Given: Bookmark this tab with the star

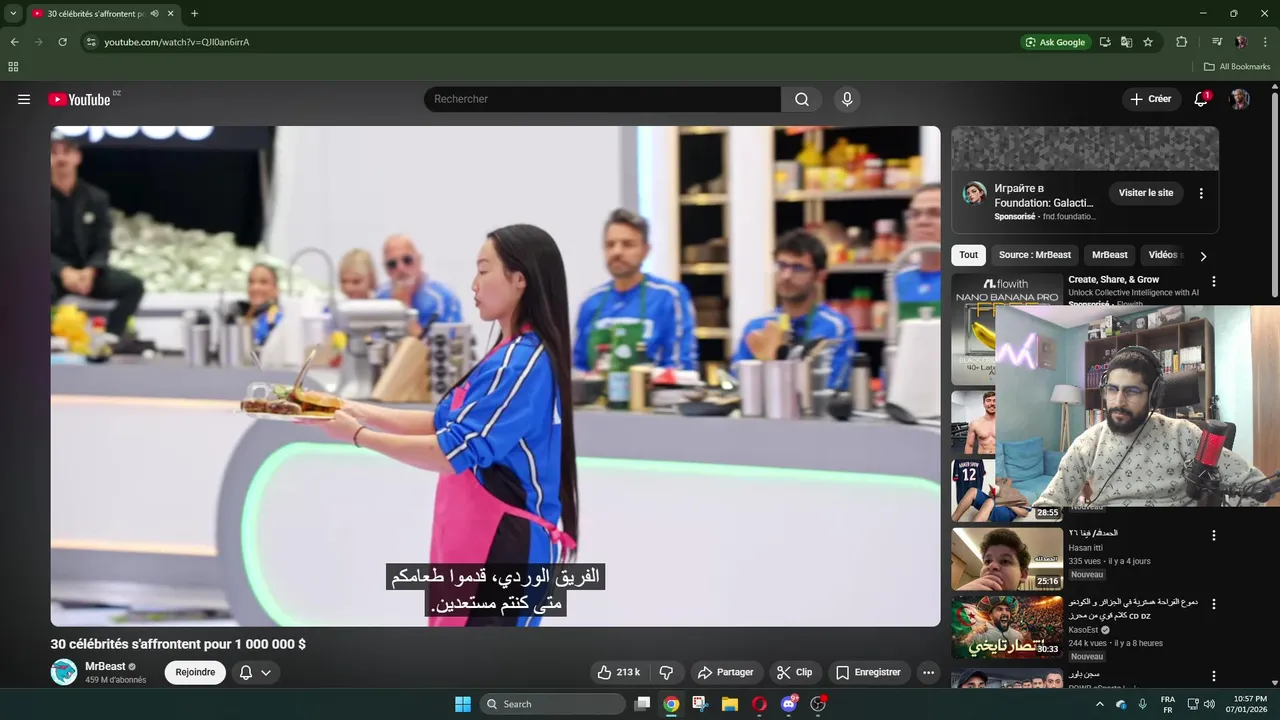Looking at the screenshot, I should [x=1148, y=42].
